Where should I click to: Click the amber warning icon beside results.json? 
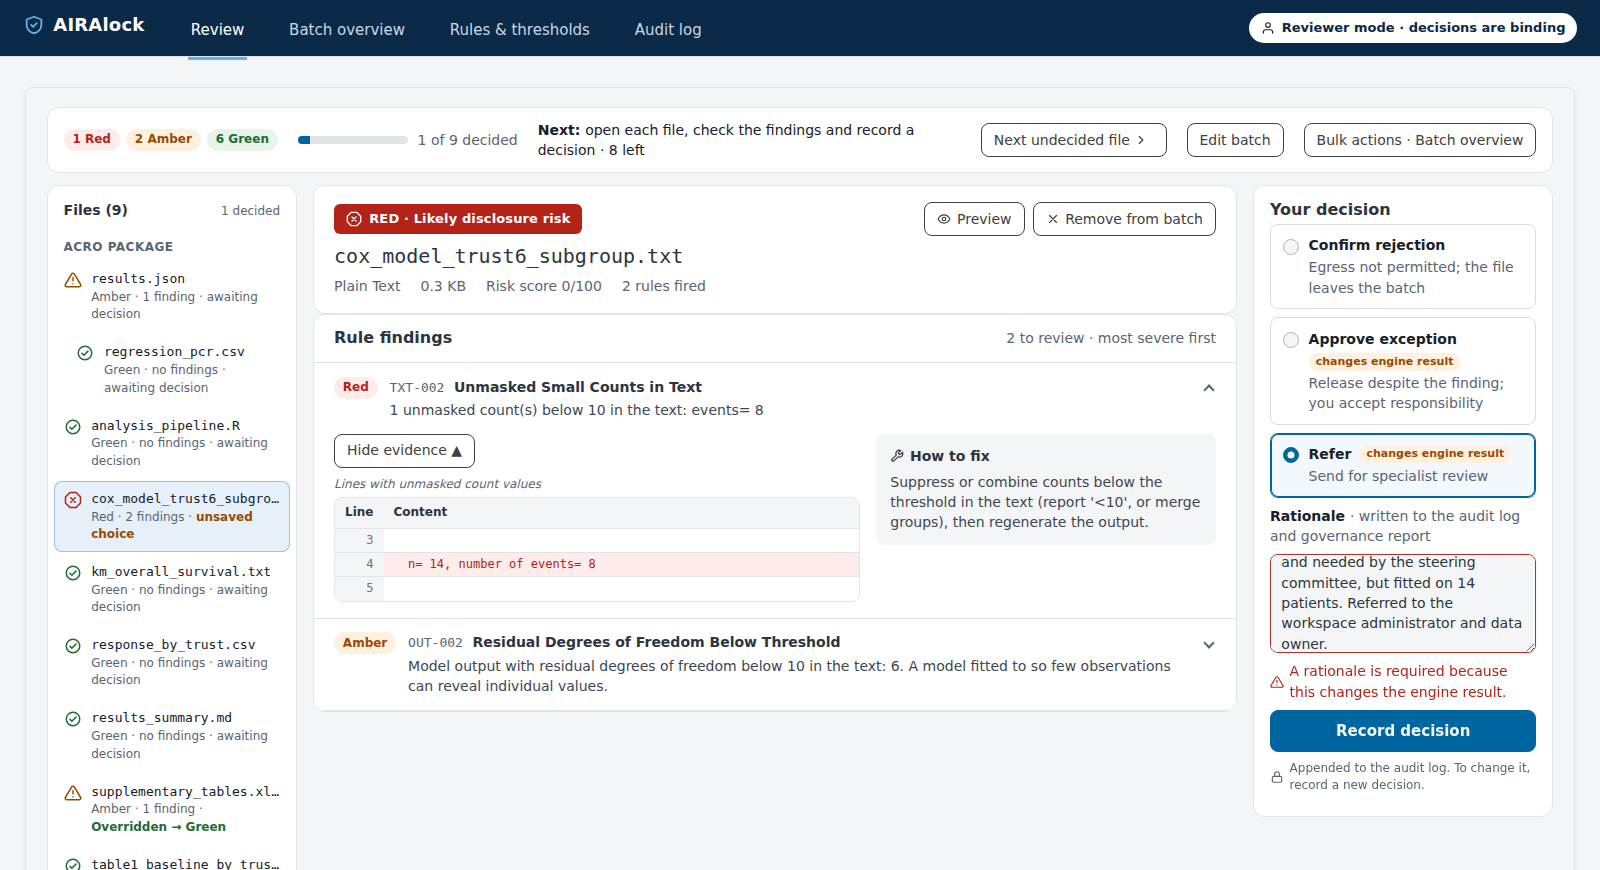pyautogui.click(x=73, y=280)
